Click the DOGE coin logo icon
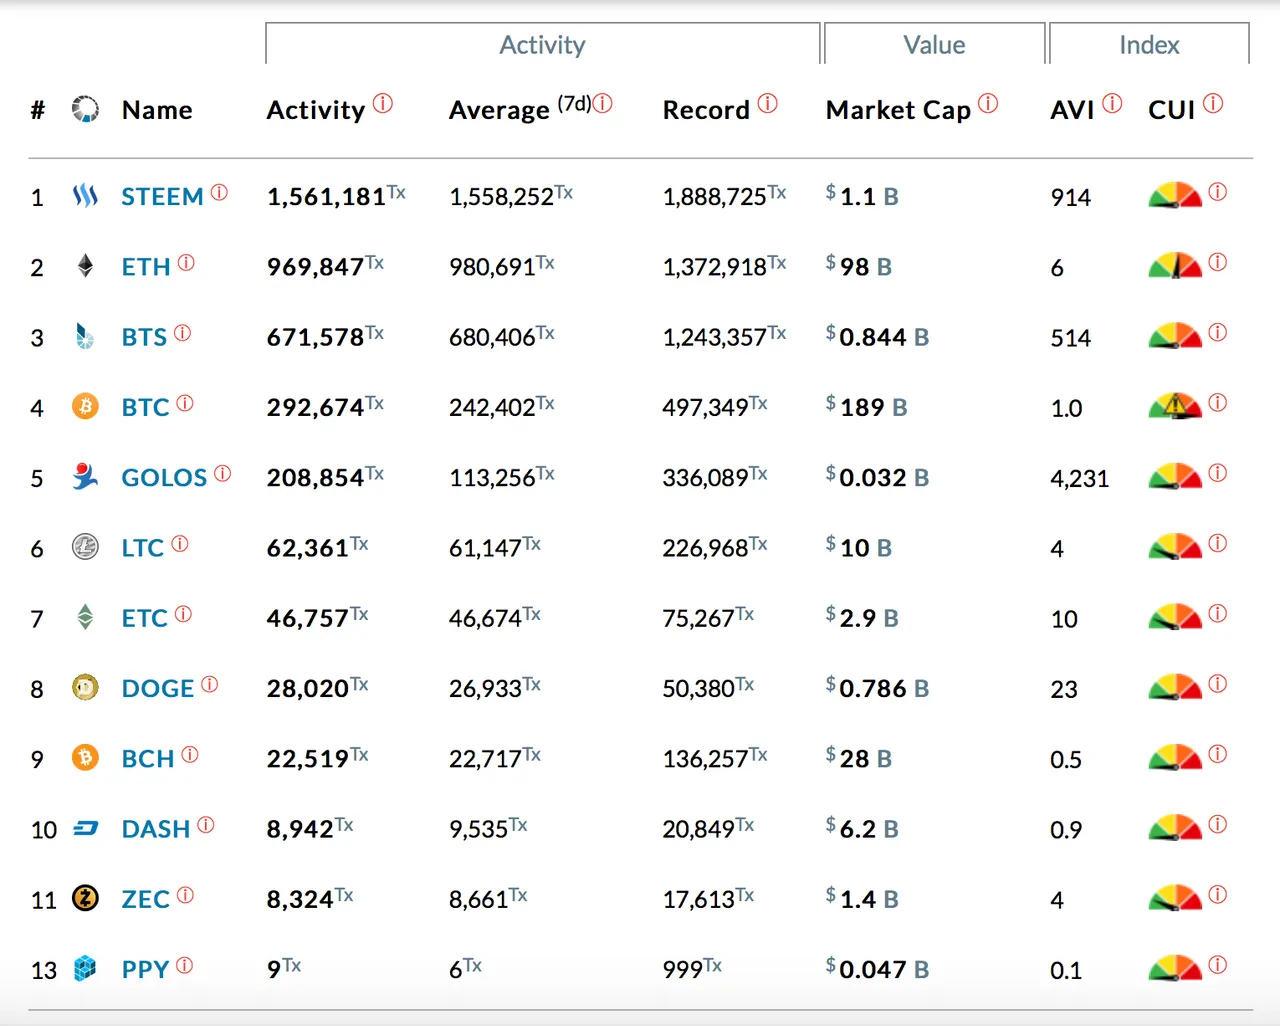Viewport: 1280px width, 1026px height. click(85, 687)
